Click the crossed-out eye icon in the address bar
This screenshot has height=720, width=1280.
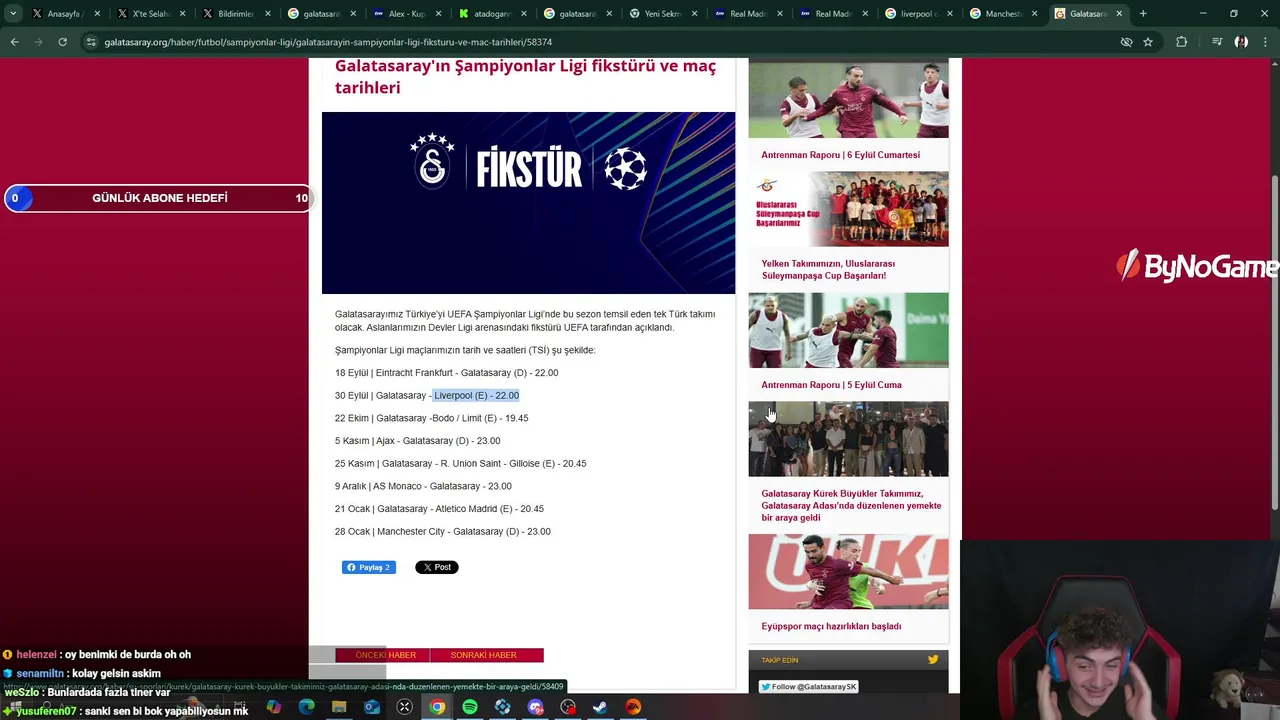tap(1126, 42)
